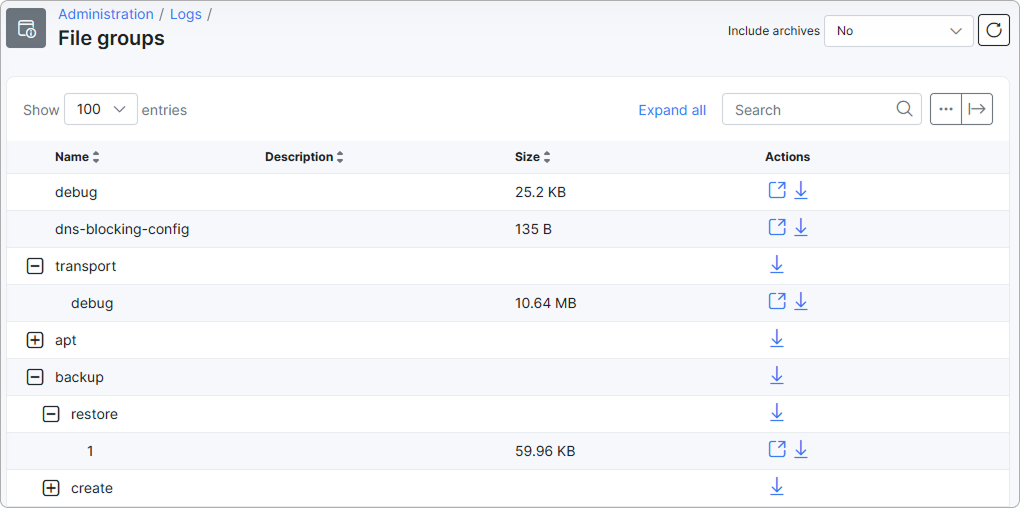Select the backup row name
This screenshot has height=508, width=1020.
[79, 377]
